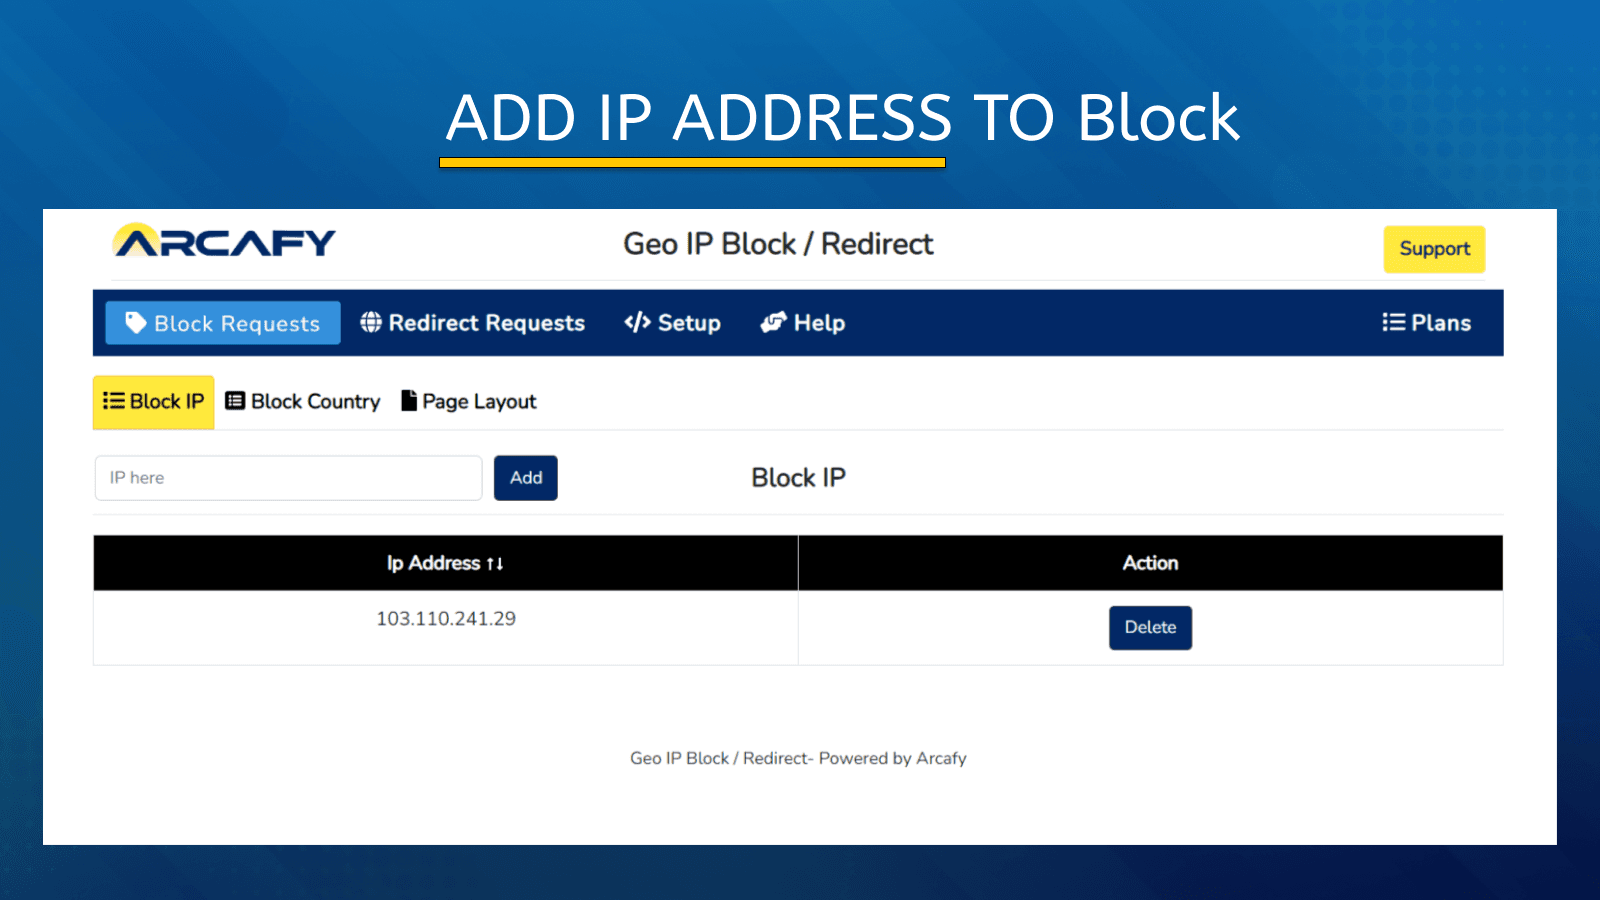
Task: Click the handshake icon beside Help
Action: [773, 322]
